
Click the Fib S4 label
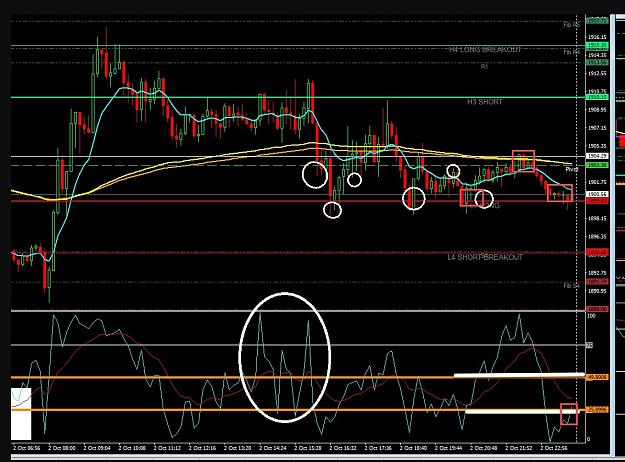[x=572, y=285]
